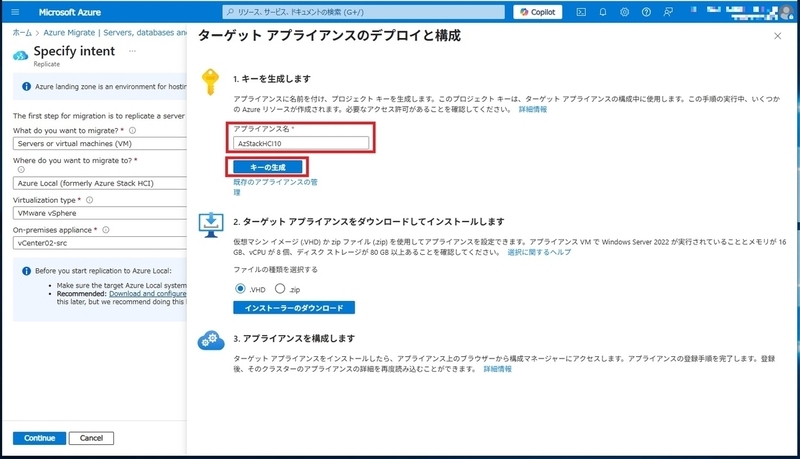Screen dimensions: 800x459
Task: Click info icon next to What do you want to migrate
Action: pos(132,131)
